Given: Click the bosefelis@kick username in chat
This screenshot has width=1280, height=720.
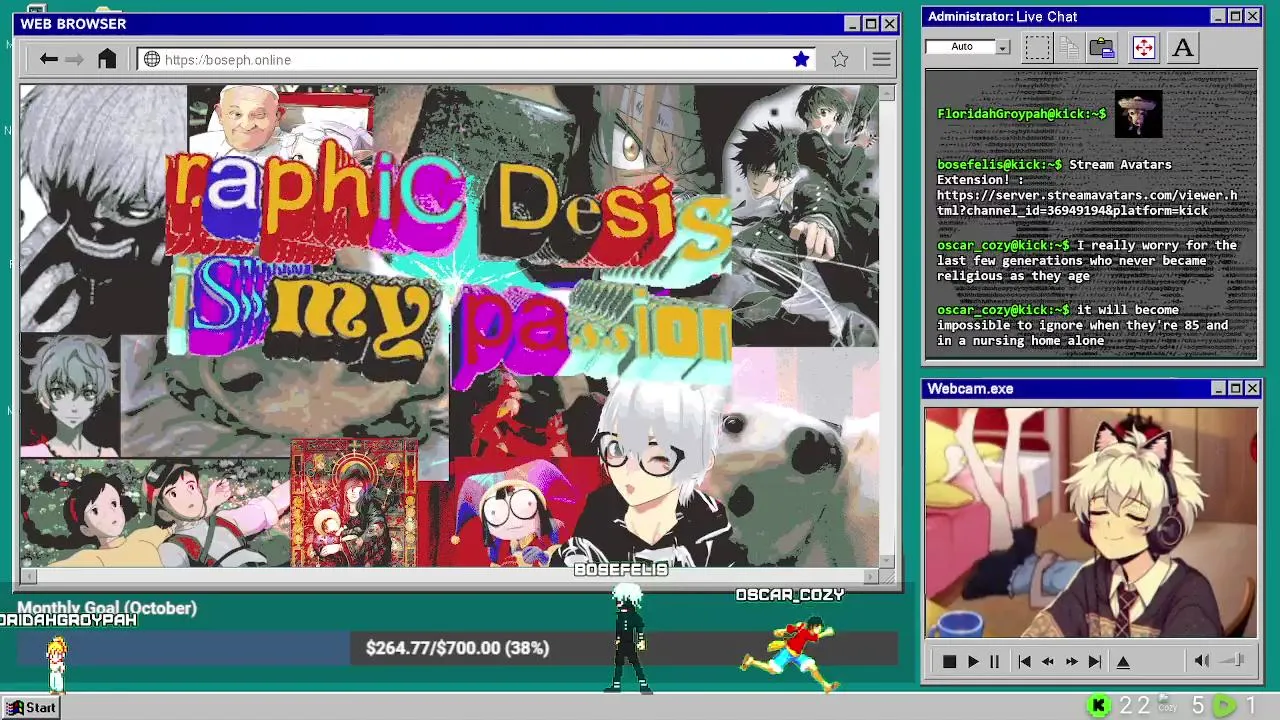Looking at the screenshot, I should pyautogui.click(x=999, y=165).
